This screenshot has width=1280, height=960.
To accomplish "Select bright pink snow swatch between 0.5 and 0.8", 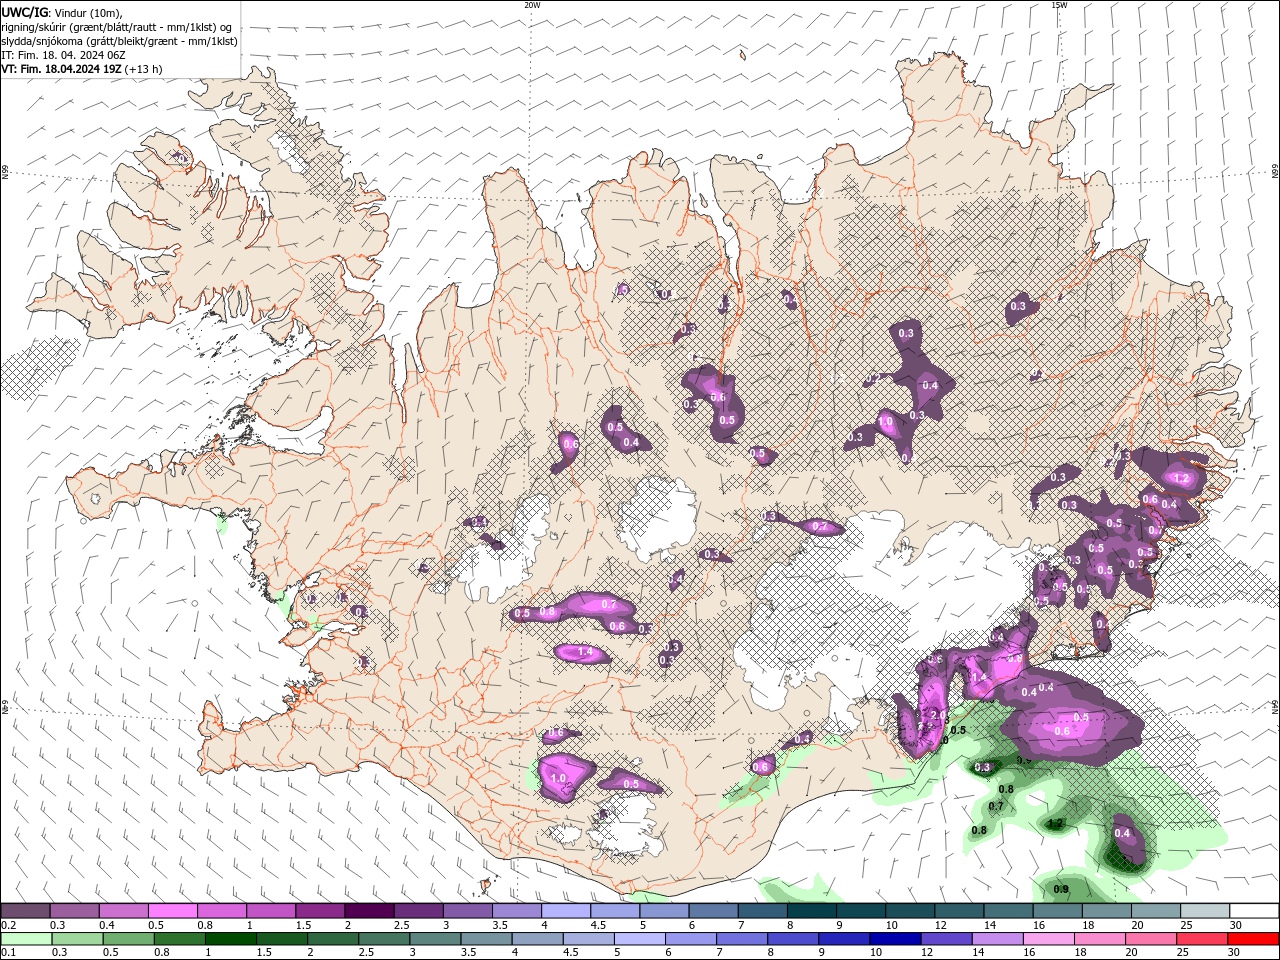I will pyautogui.click(x=172, y=911).
